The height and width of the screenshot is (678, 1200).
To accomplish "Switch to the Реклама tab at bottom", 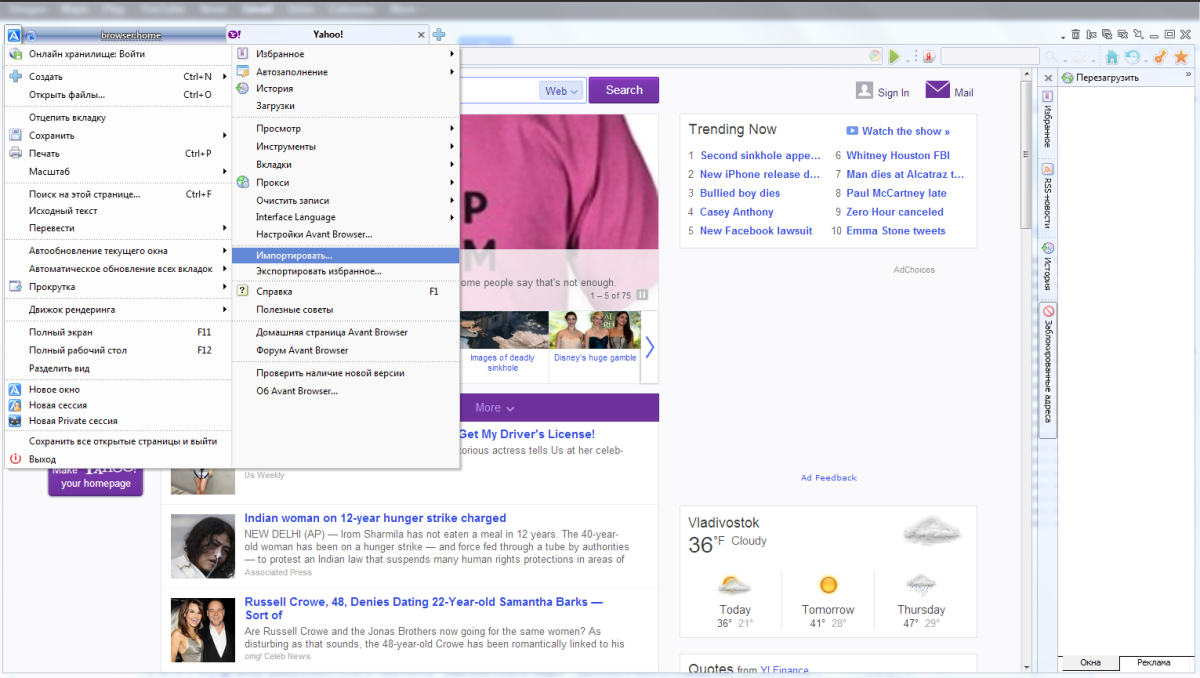I will point(1153,663).
